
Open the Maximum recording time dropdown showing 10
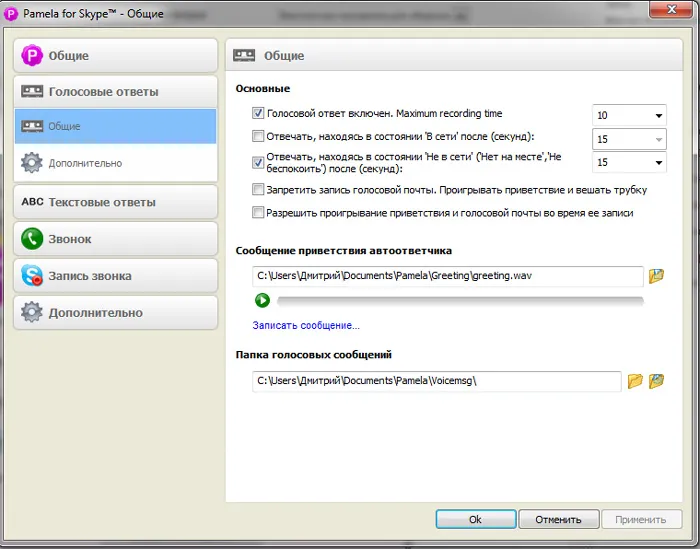pos(629,115)
